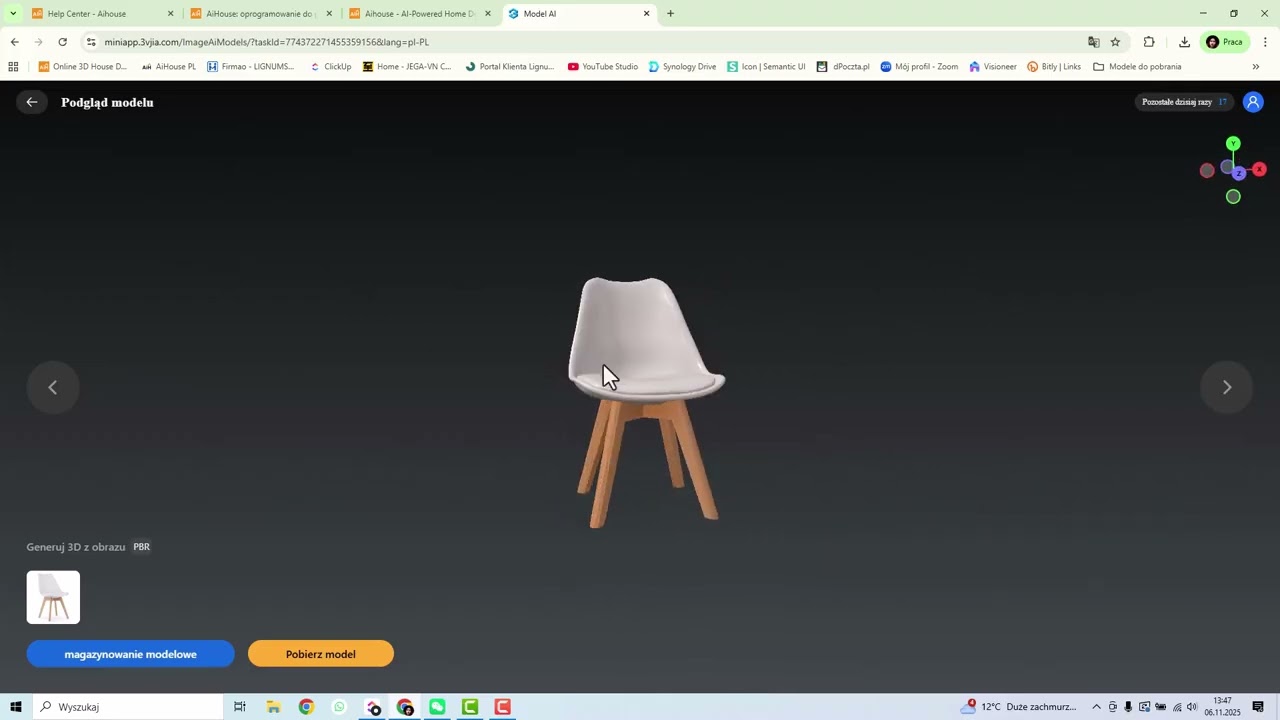The height and width of the screenshot is (720, 1280).
Task: Close the Model AI tab
Action: tap(646, 14)
